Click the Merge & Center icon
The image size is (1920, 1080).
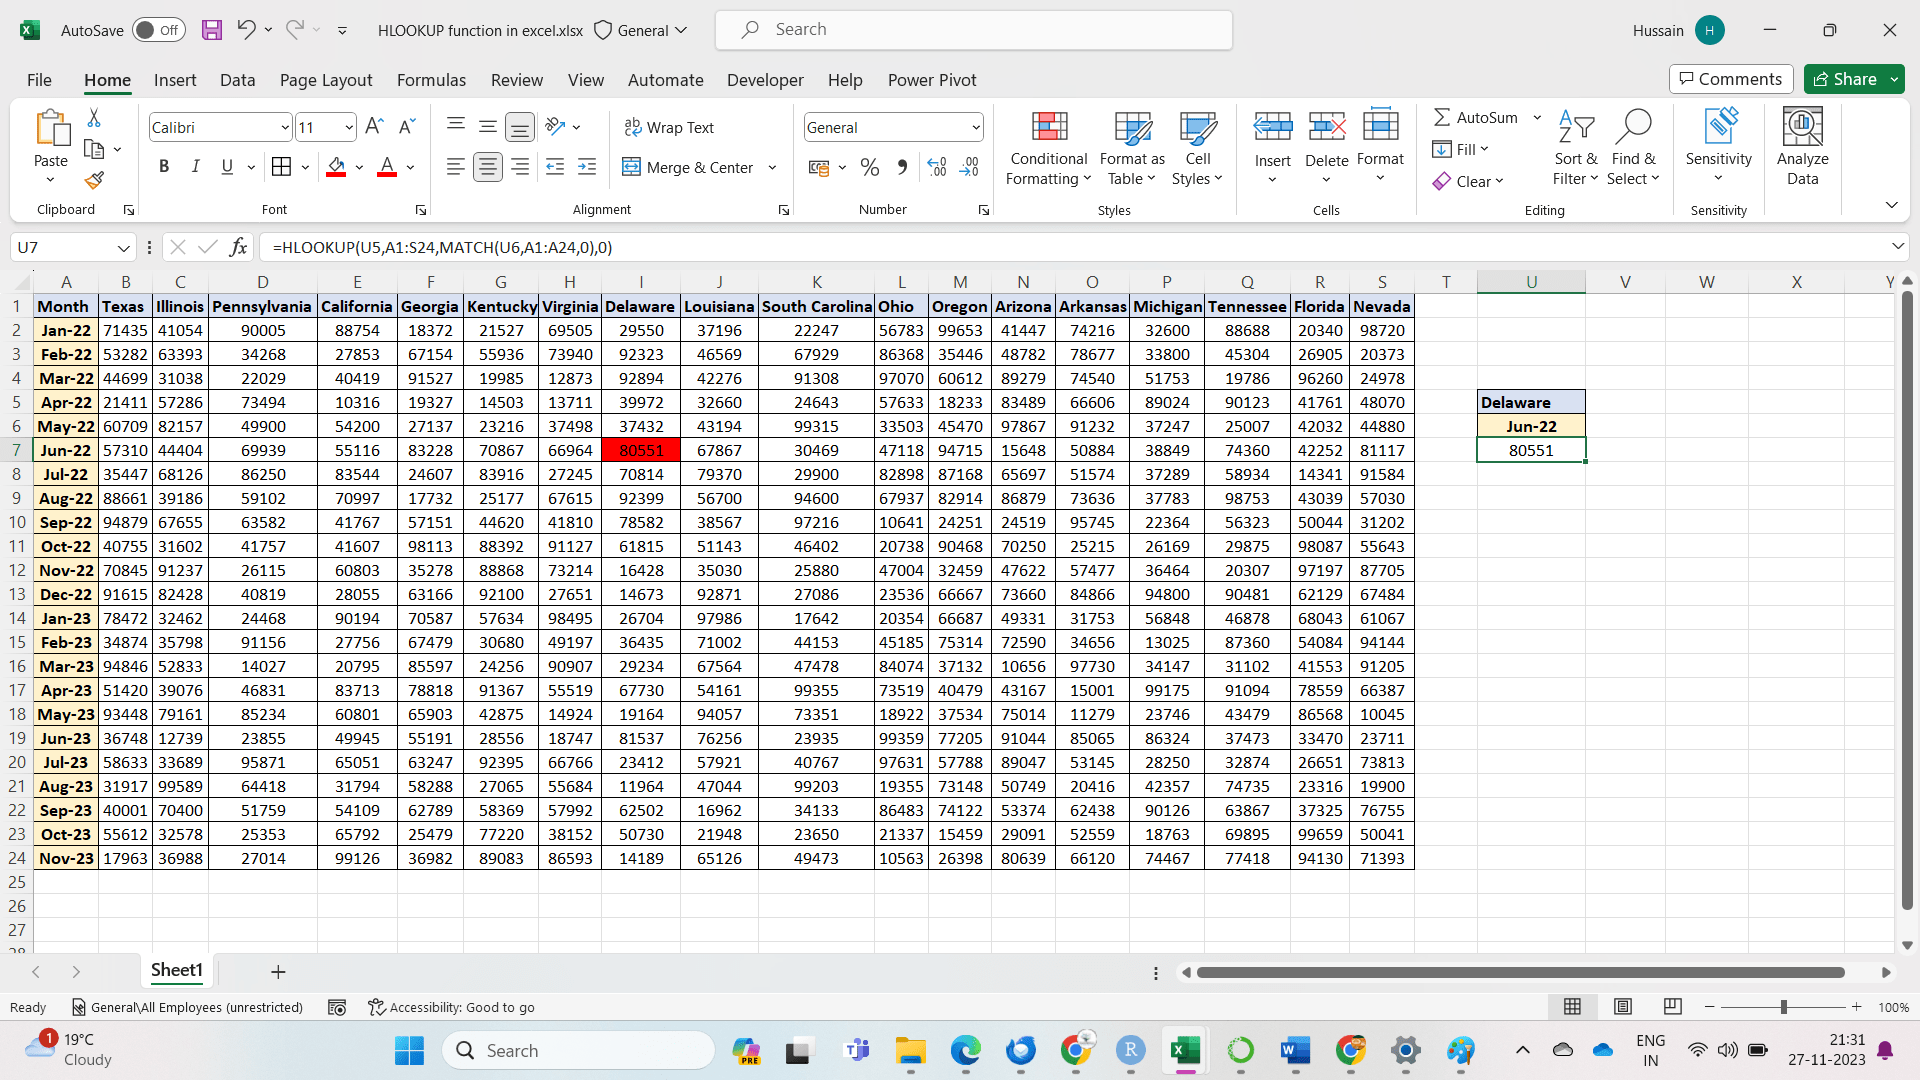pyautogui.click(x=631, y=167)
